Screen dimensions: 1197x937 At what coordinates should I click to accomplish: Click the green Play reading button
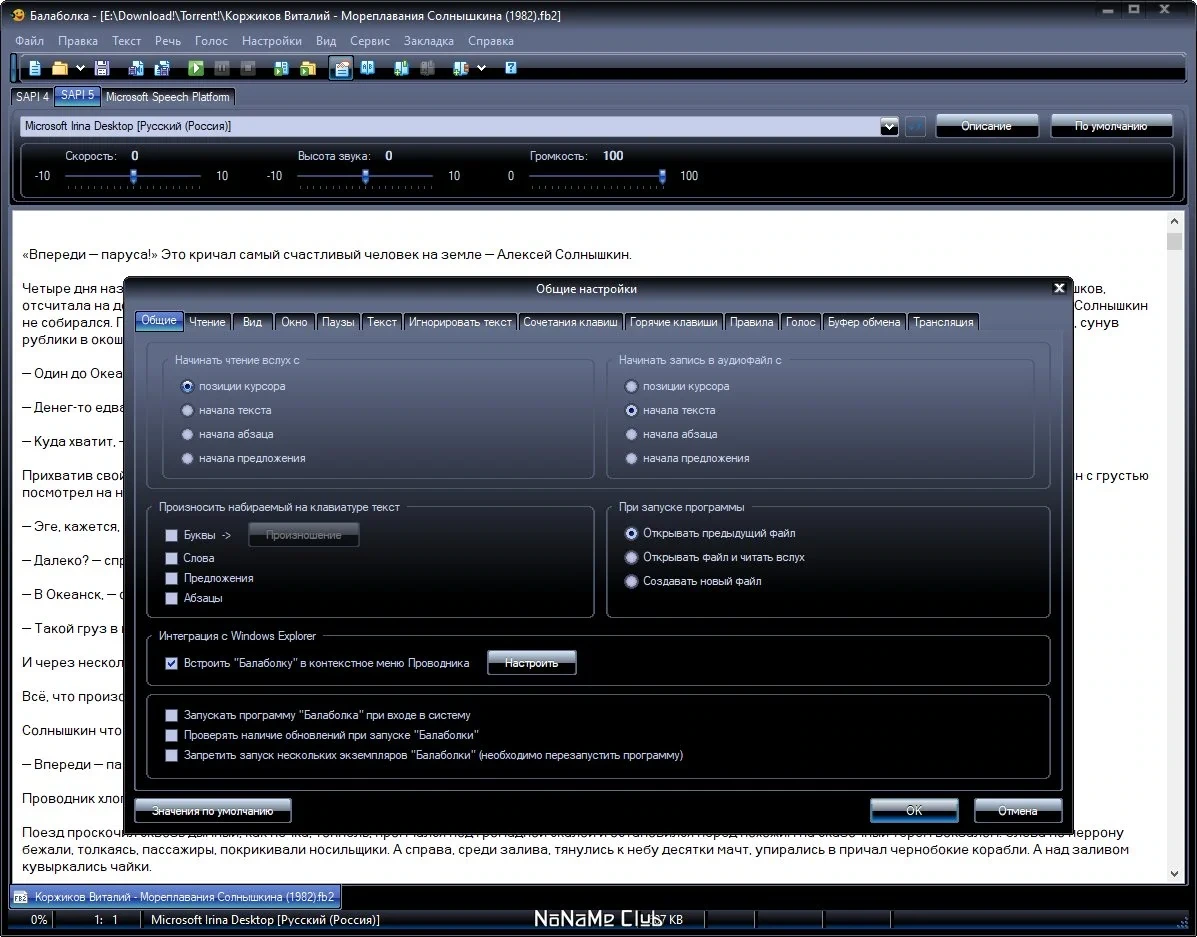click(x=196, y=69)
